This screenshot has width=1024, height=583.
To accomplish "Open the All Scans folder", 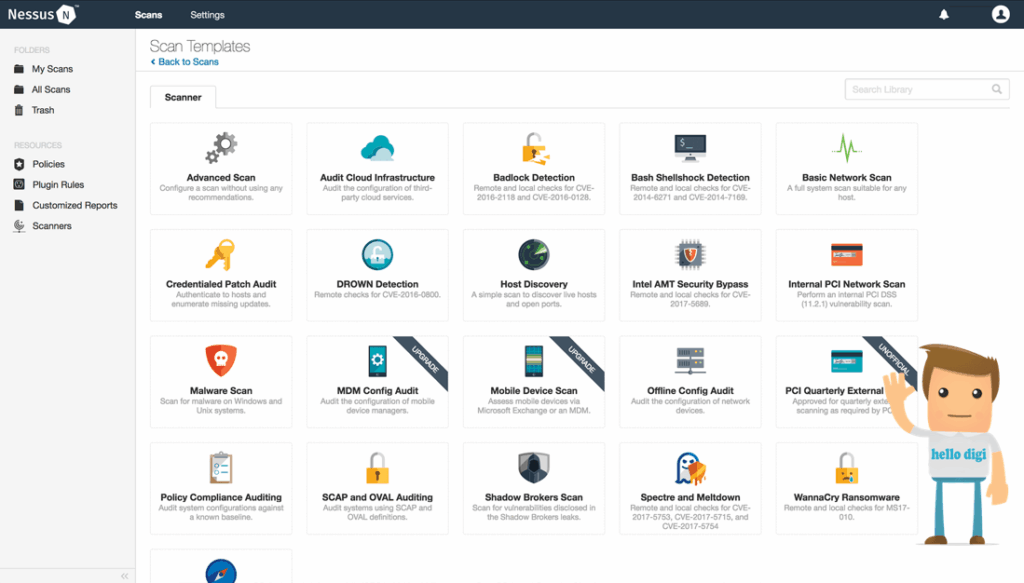I will tap(51, 89).
